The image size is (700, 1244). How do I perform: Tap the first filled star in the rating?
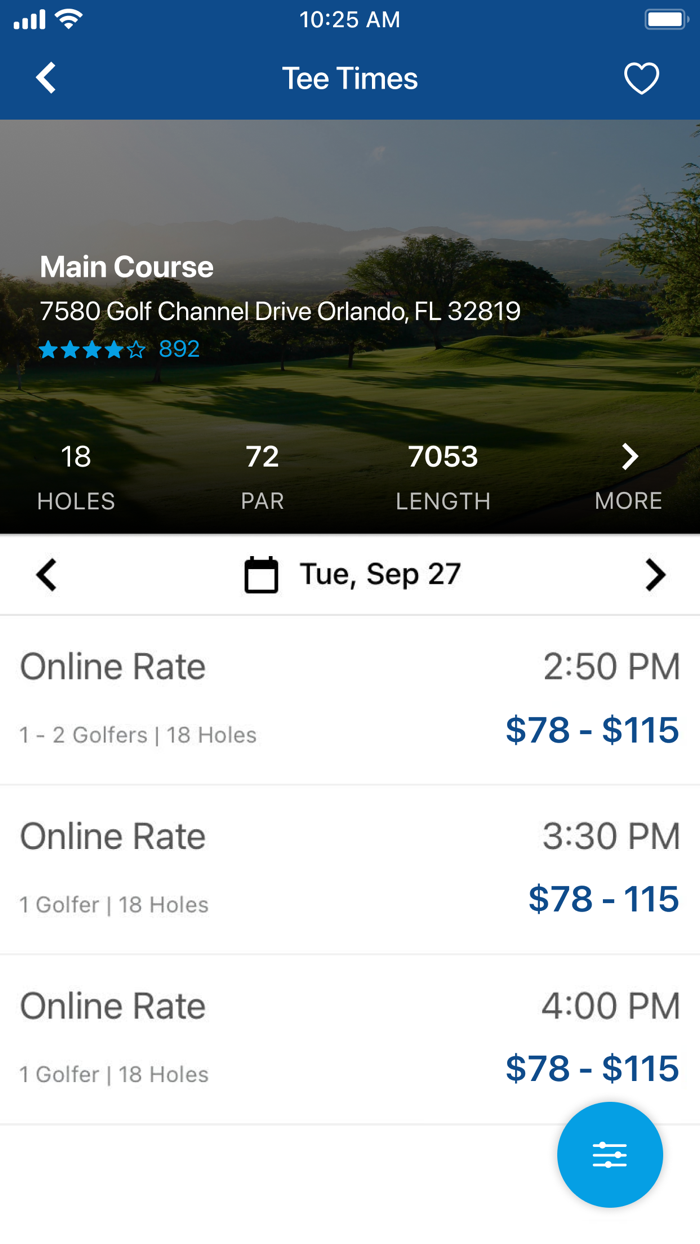pos(47,350)
